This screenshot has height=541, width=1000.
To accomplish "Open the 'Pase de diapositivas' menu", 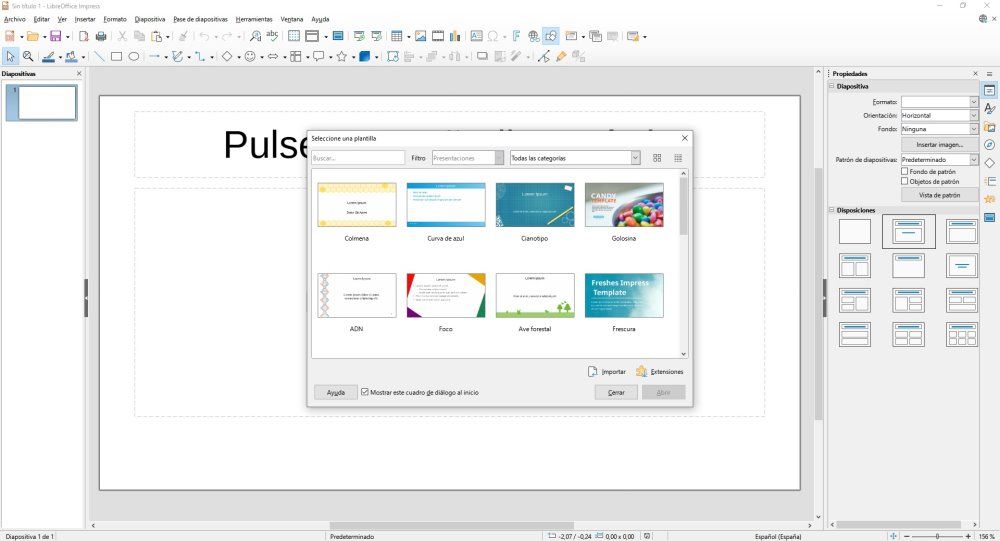I will [x=200, y=19].
